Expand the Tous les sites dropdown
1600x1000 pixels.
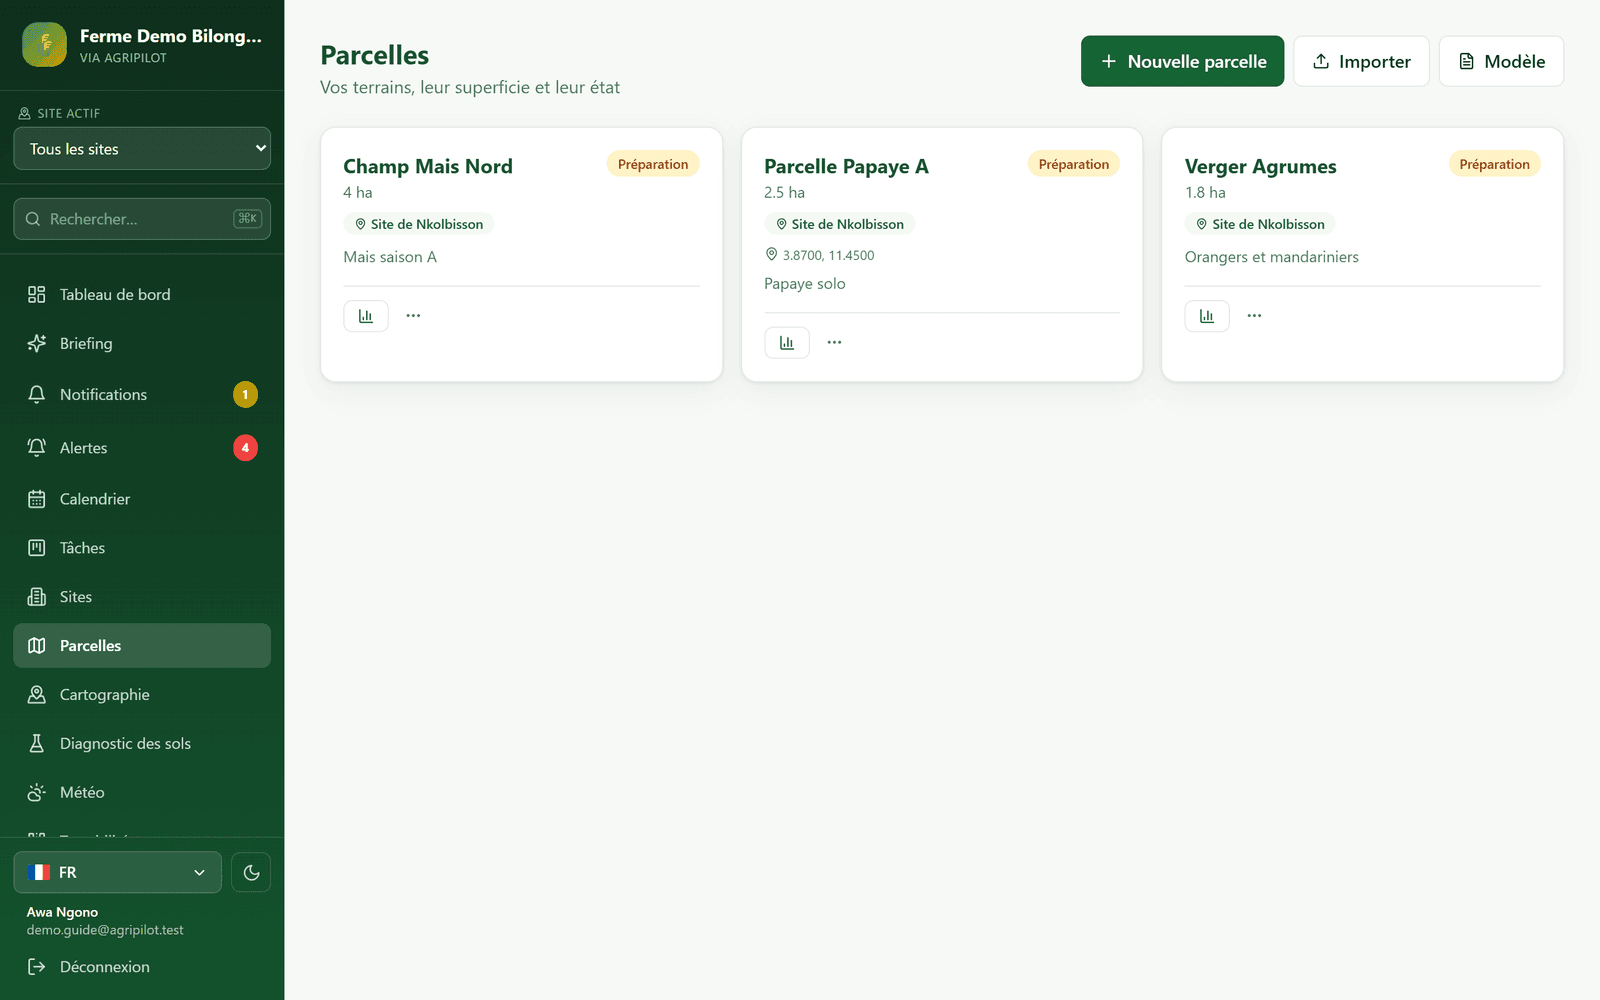click(142, 149)
